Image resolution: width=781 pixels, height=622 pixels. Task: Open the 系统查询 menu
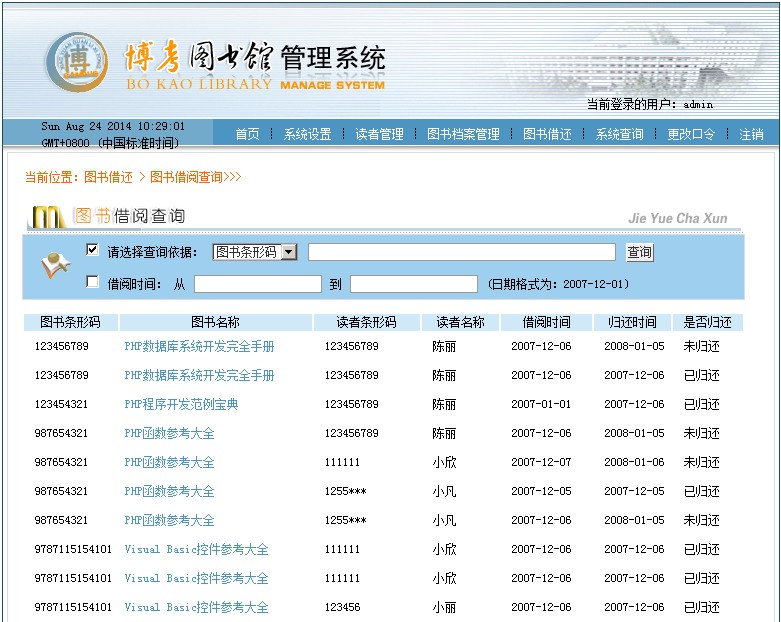(619, 134)
